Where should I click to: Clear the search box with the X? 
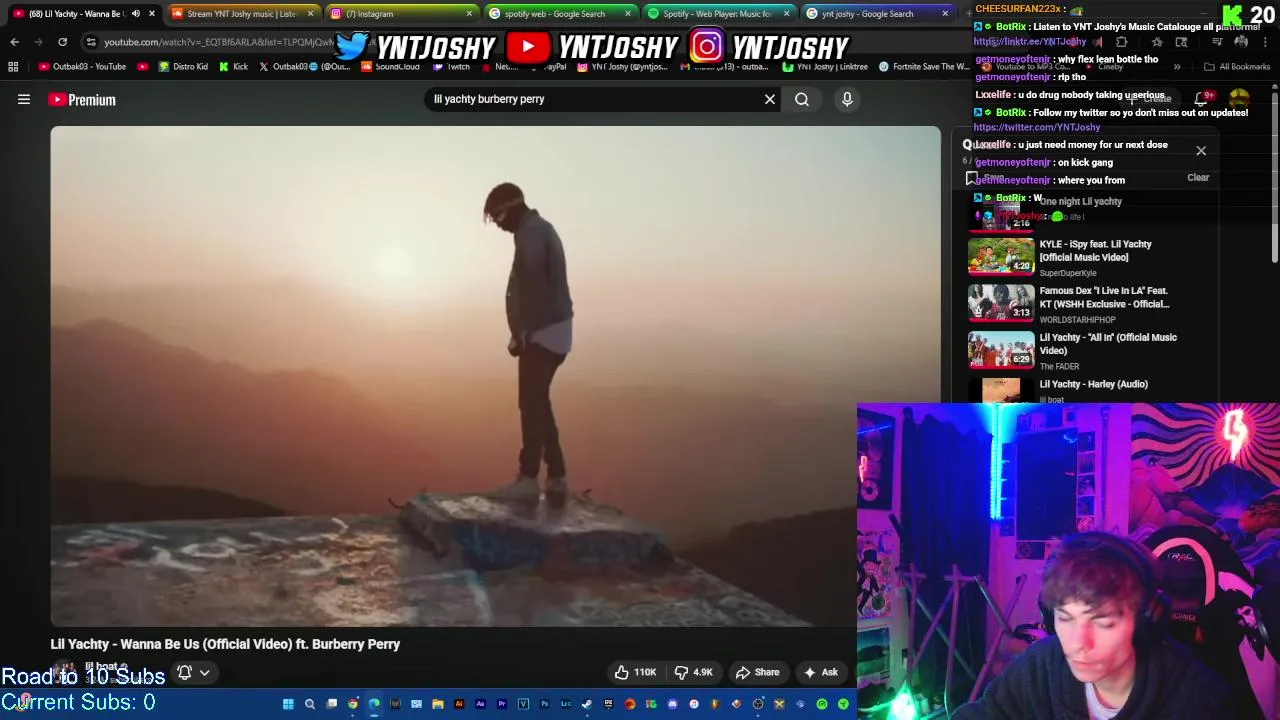(770, 99)
